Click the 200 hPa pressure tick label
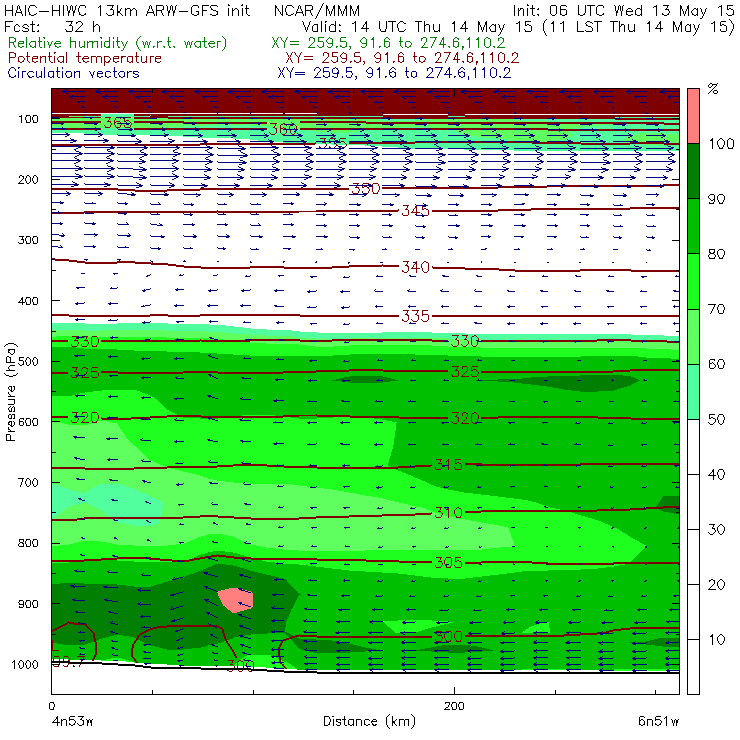Image resolution: width=740 pixels, height=740 pixels. [x=28, y=179]
